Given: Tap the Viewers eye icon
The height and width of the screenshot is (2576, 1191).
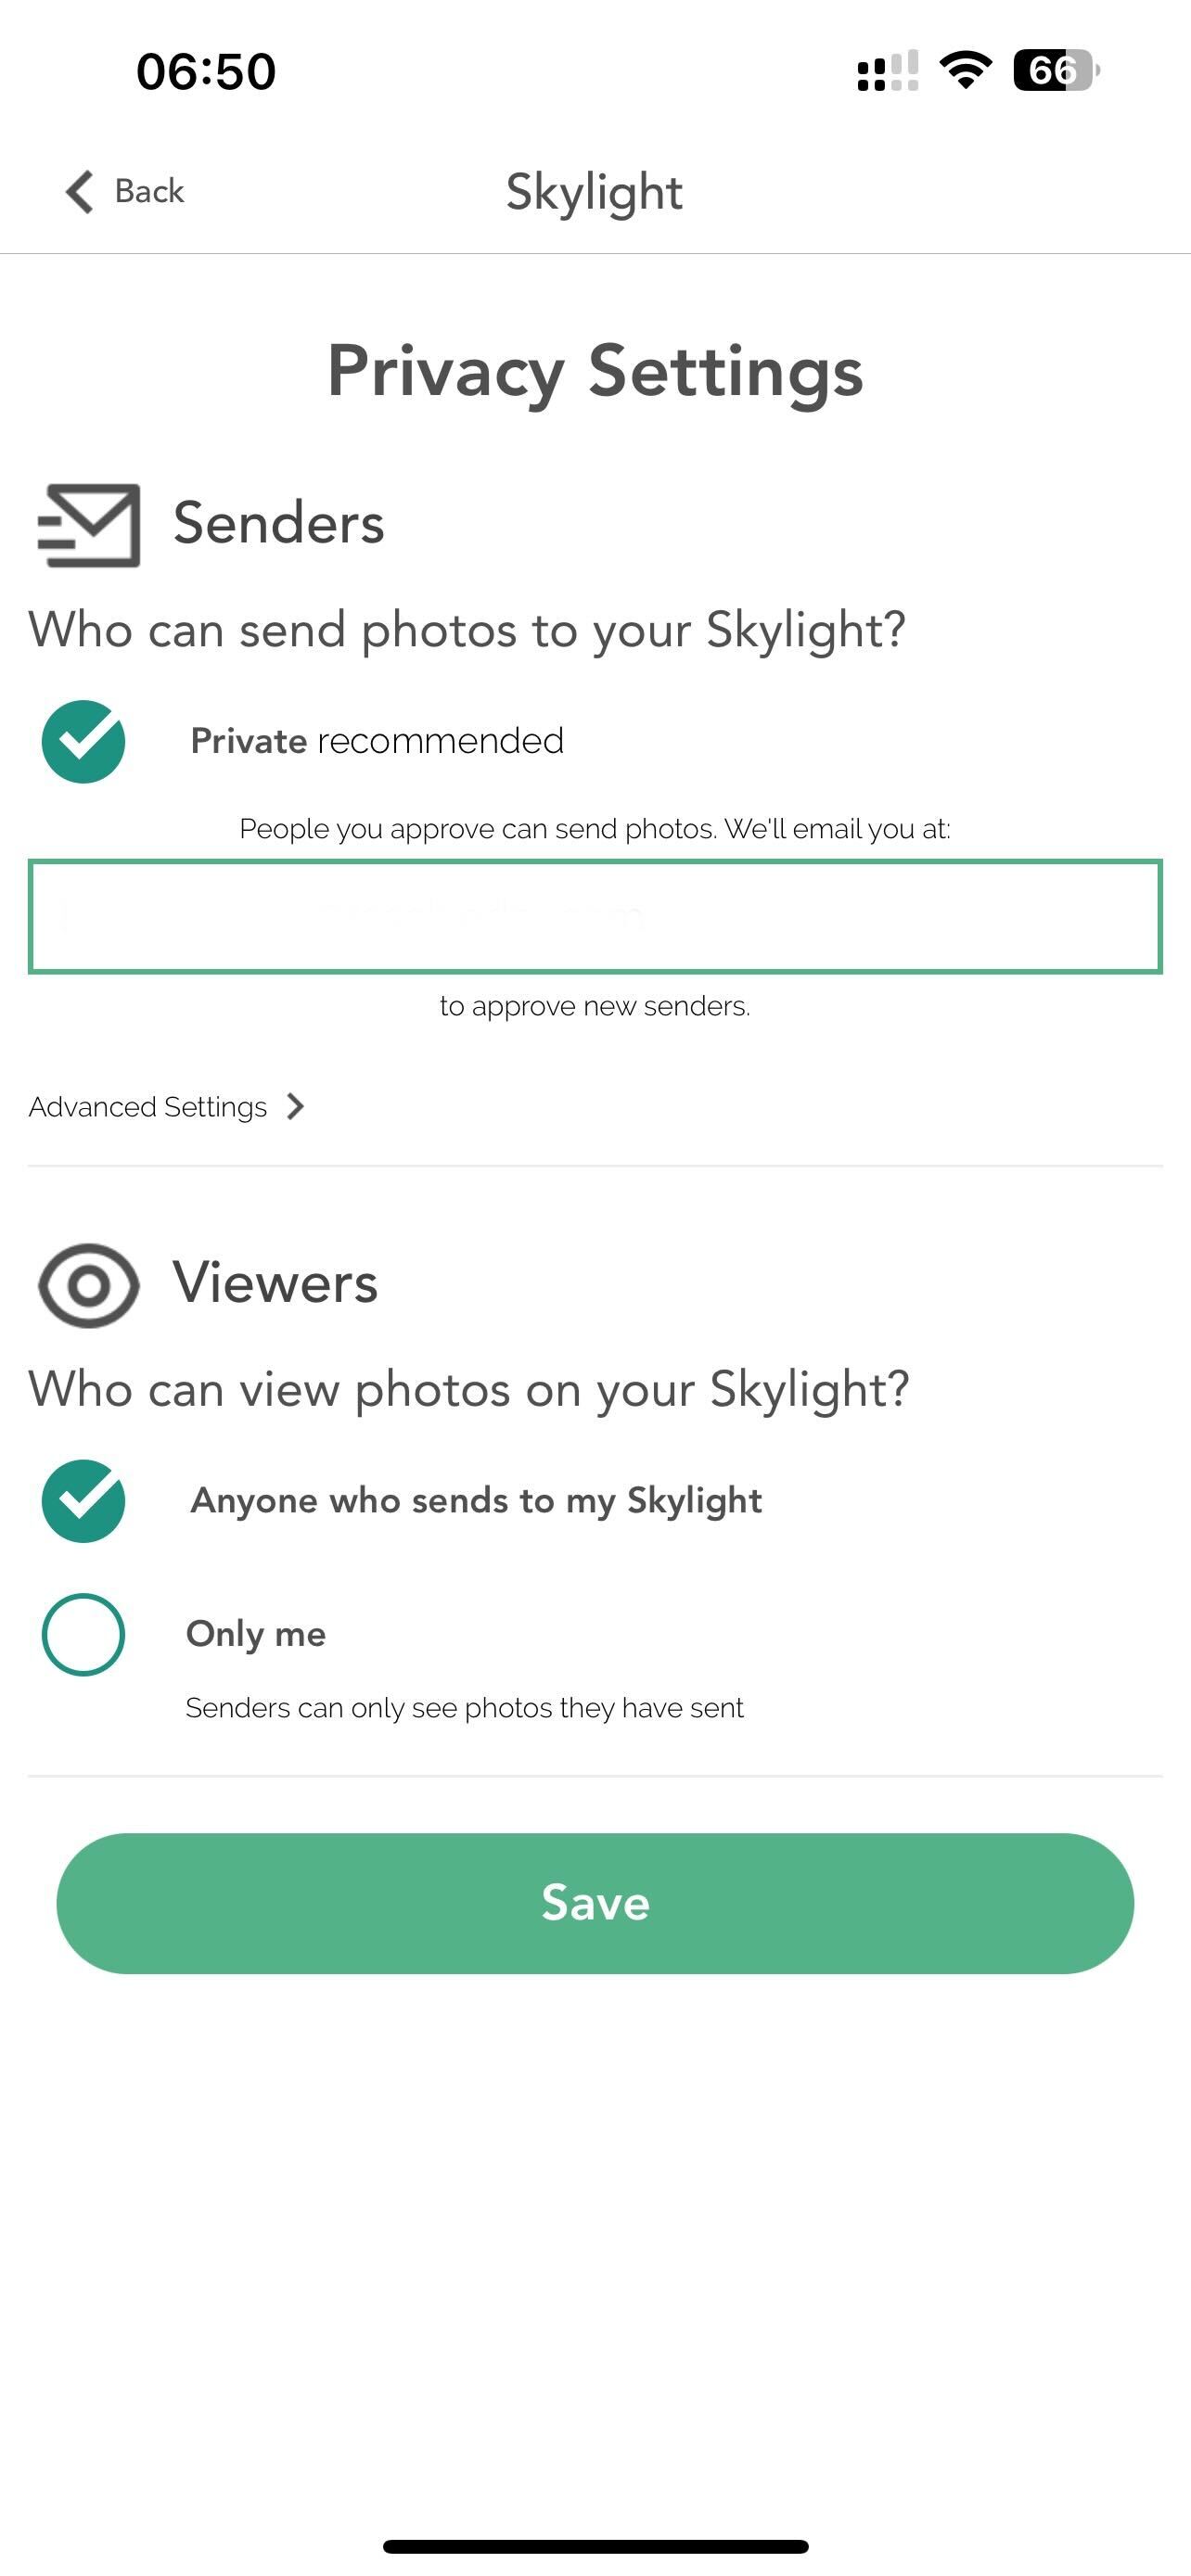Looking at the screenshot, I should [x=88, y=1285].
